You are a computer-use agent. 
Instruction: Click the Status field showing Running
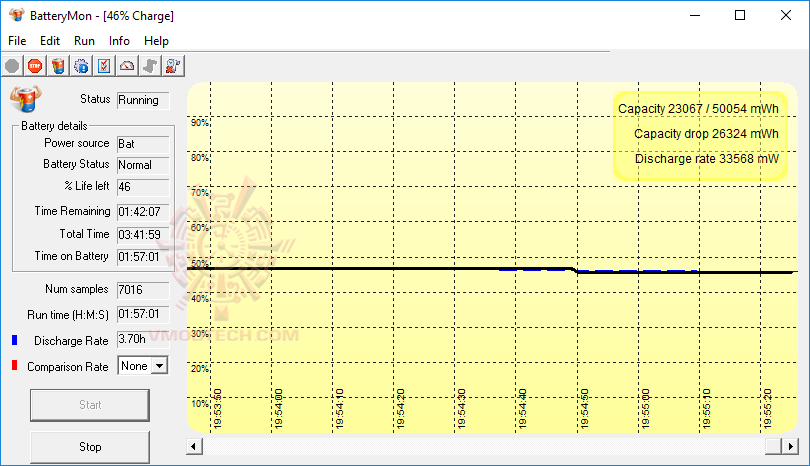click(x=143, y=100)
